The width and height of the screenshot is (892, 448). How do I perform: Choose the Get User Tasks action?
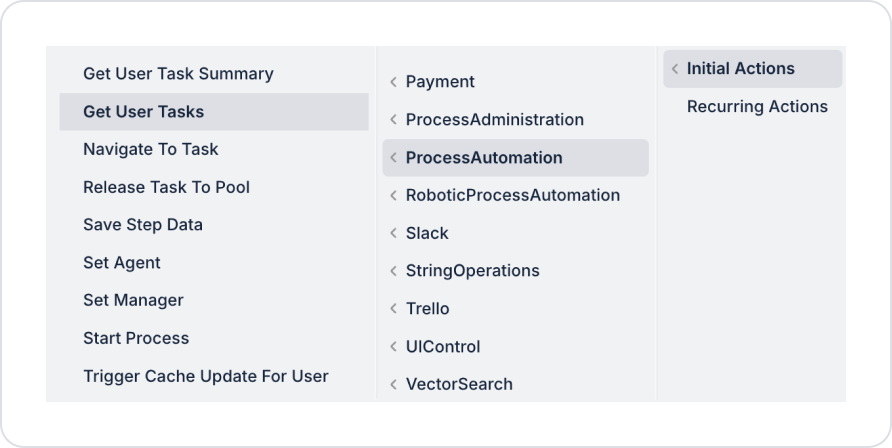click(144, 112)
